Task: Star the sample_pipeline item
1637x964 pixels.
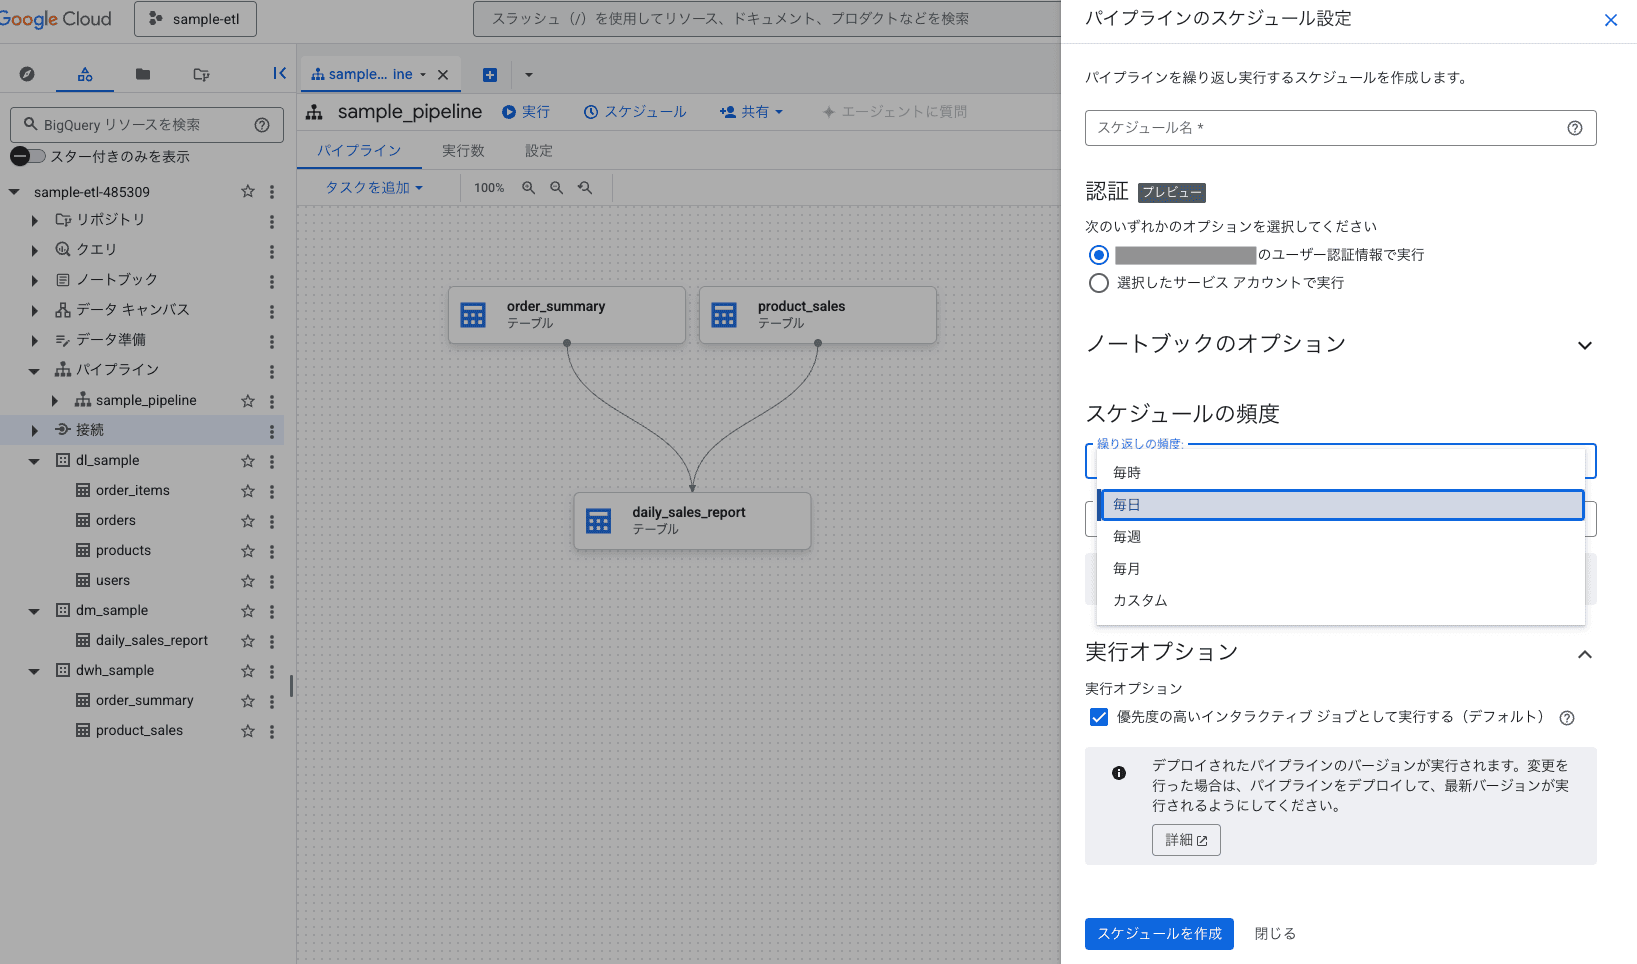Action: pyautogui.click(x=247, y=400)
